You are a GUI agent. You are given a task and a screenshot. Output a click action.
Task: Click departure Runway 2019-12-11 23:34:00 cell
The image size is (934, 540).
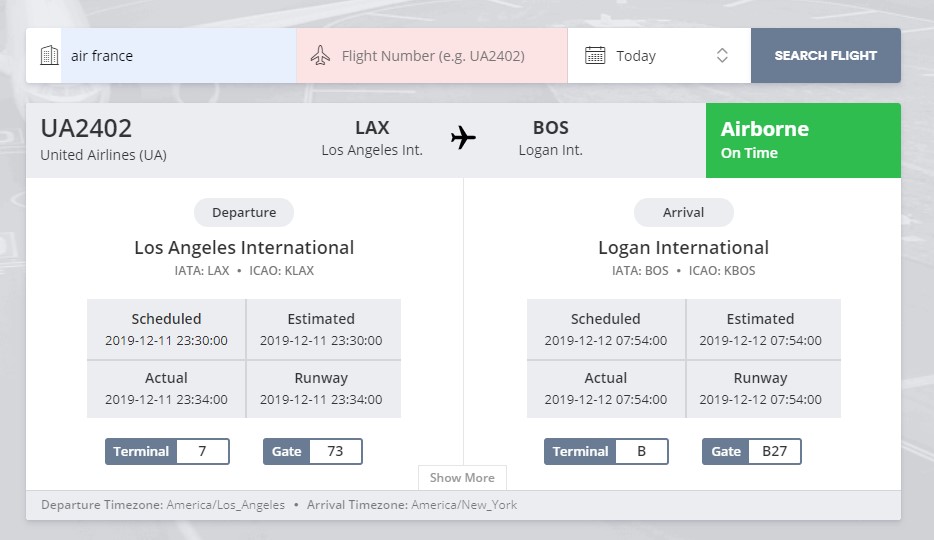(x=323, y=389)
